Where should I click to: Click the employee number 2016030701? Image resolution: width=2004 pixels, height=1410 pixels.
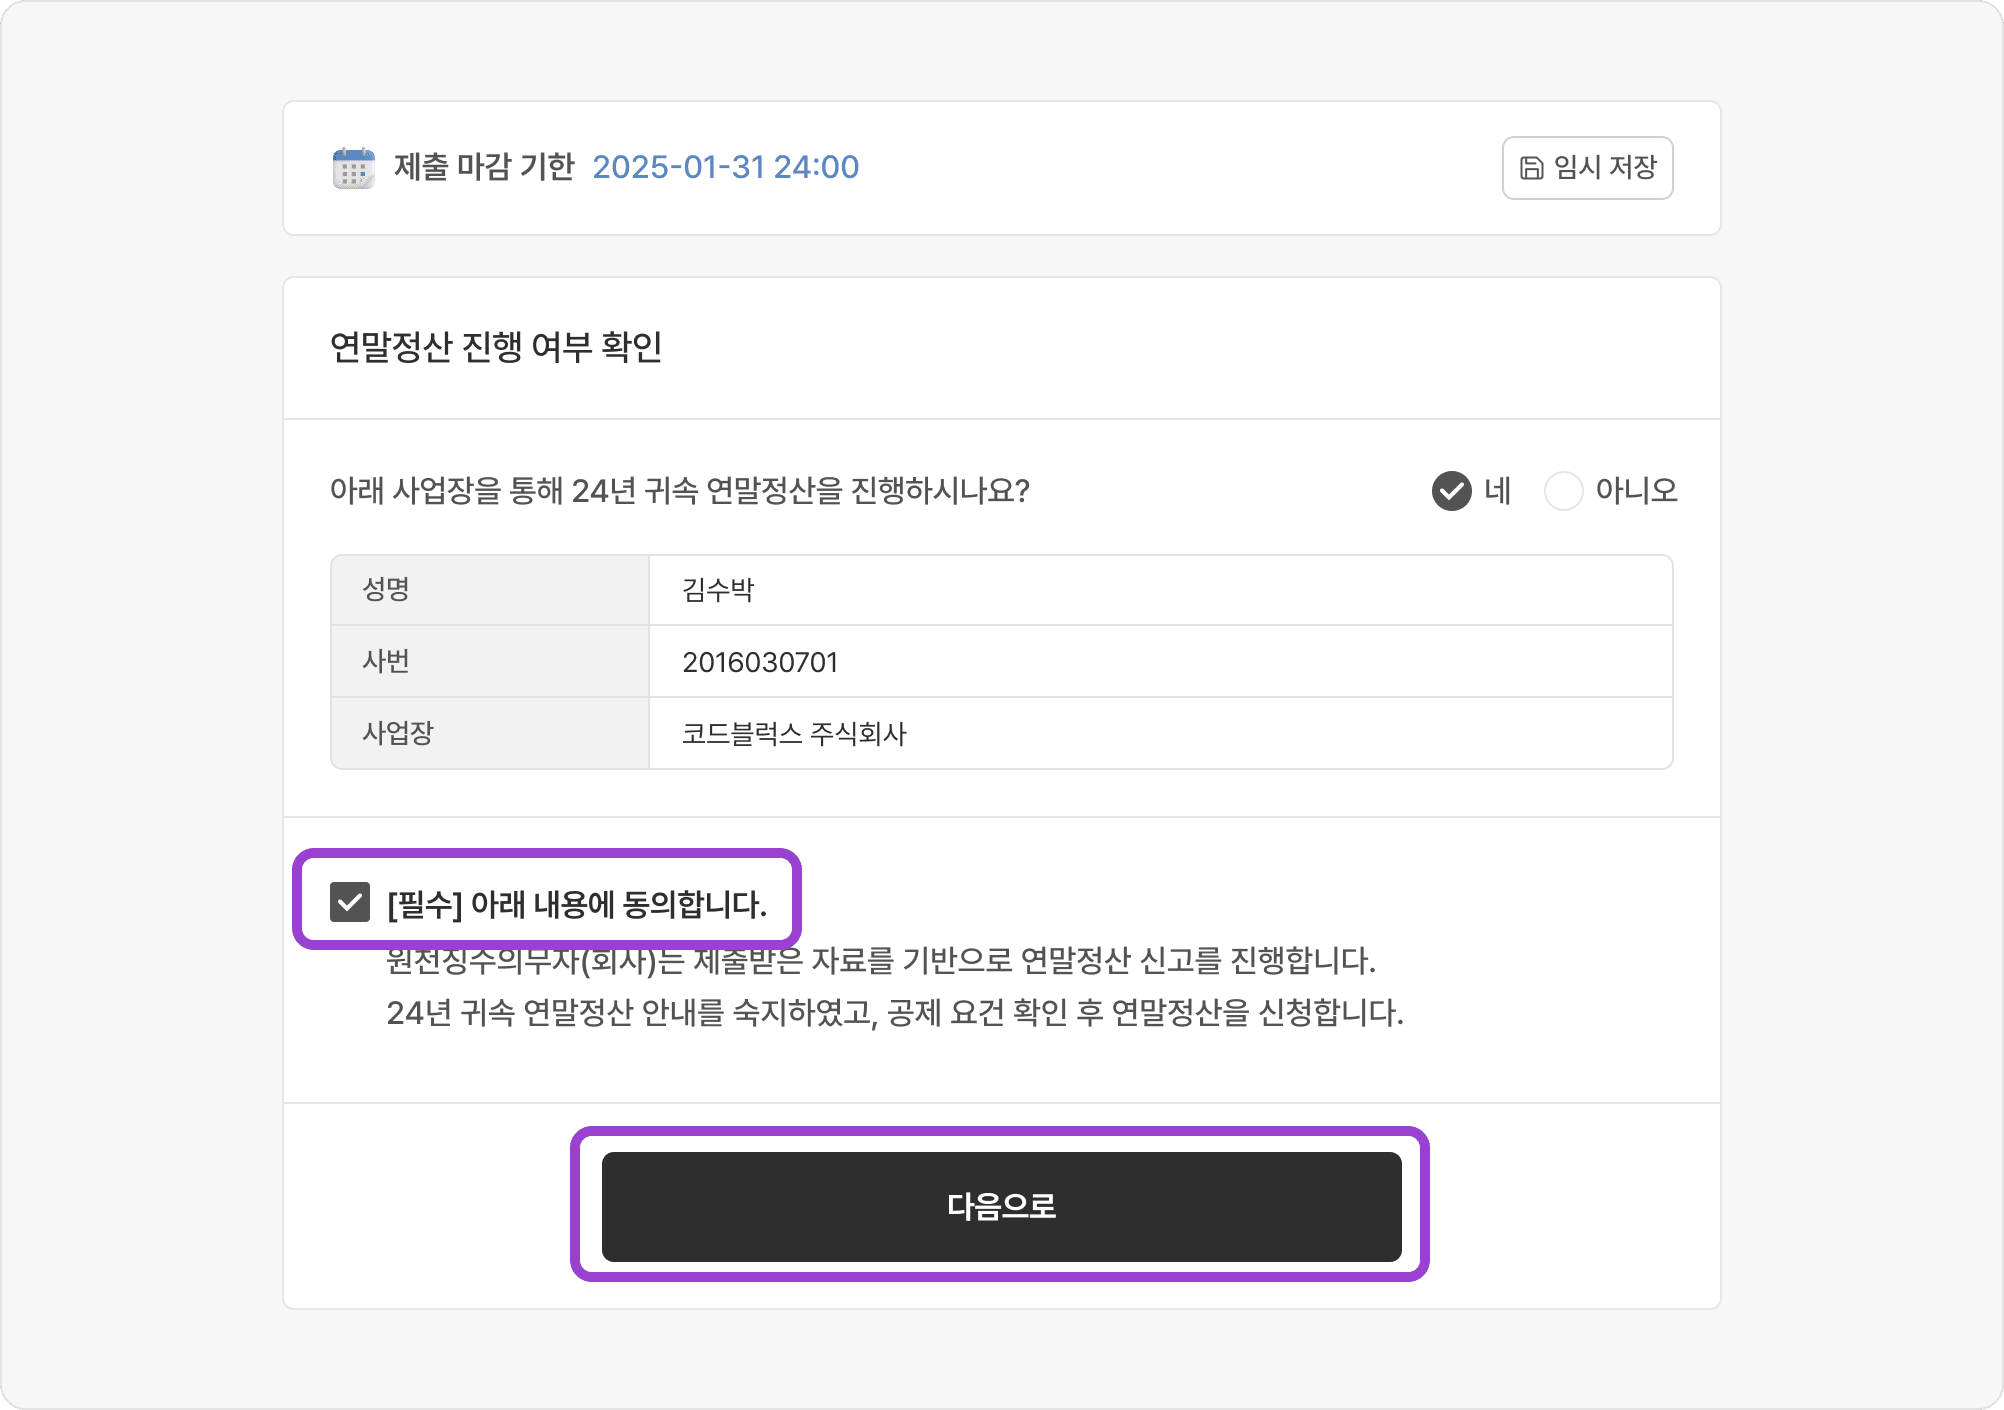point(760,662)
